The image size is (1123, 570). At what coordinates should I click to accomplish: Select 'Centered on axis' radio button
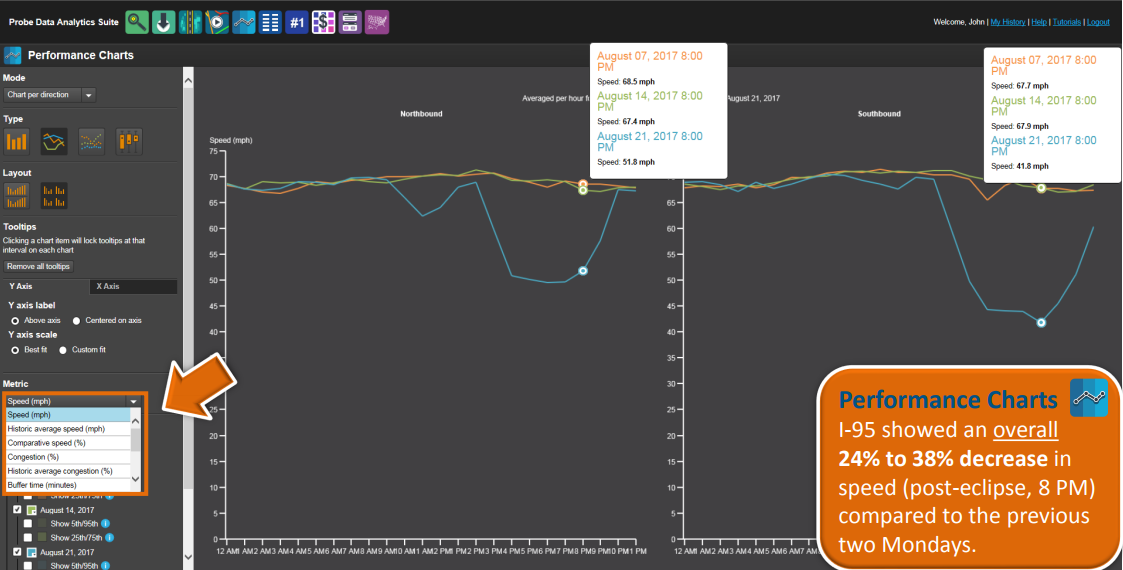pos(76,320)
